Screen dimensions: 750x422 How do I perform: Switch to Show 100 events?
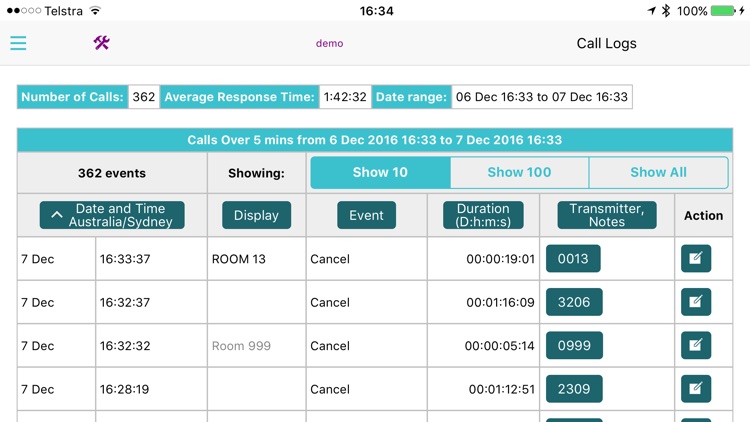pos(519,172)
